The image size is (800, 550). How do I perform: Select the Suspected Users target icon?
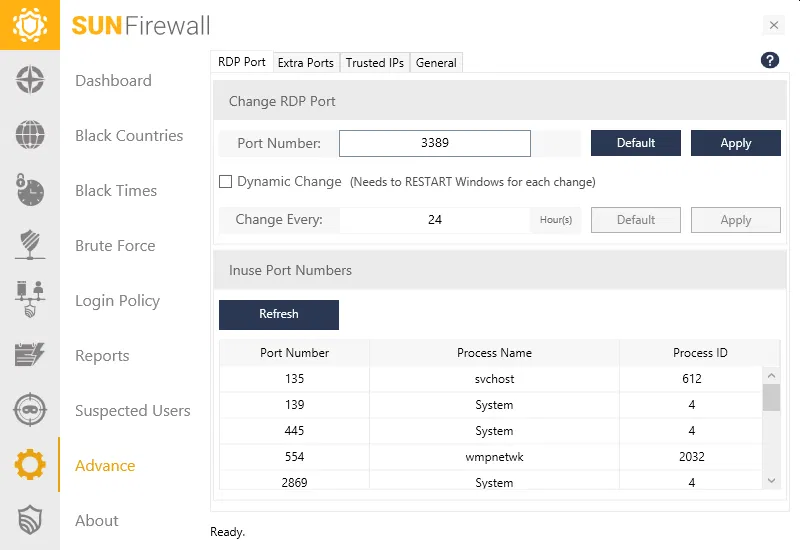coord(30,410)
